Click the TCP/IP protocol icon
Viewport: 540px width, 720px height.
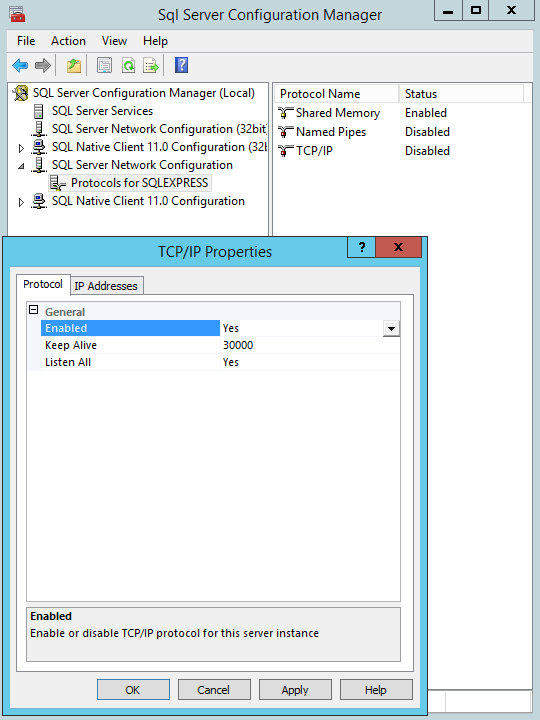(x=285, y=151)
